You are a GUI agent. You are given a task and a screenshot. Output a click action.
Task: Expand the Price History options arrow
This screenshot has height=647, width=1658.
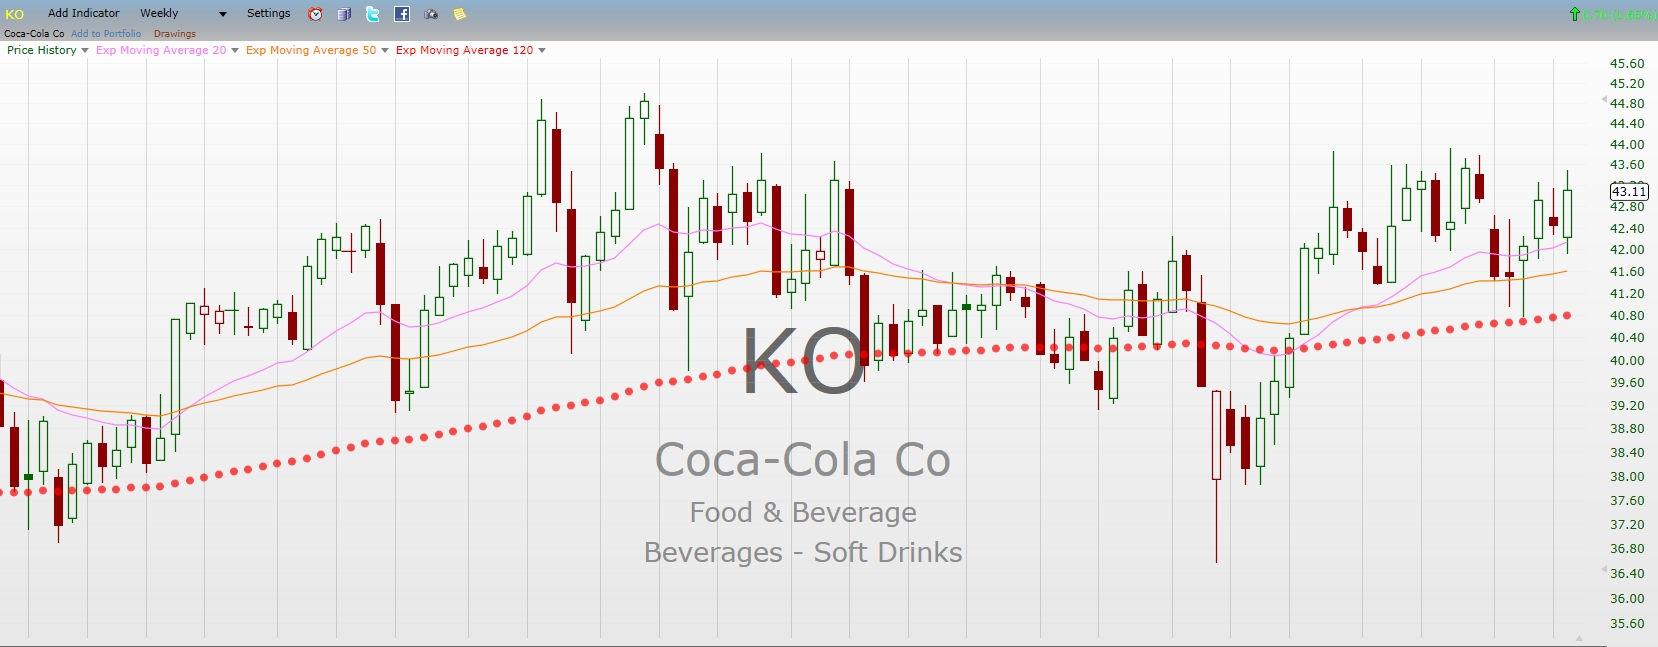tap(84, 50)
